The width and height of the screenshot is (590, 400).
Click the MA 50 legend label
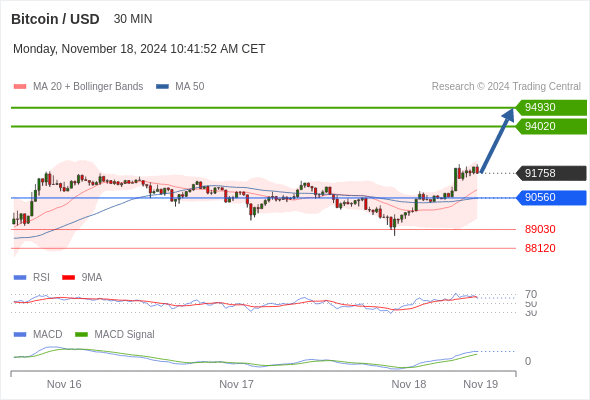coord(190,87)
